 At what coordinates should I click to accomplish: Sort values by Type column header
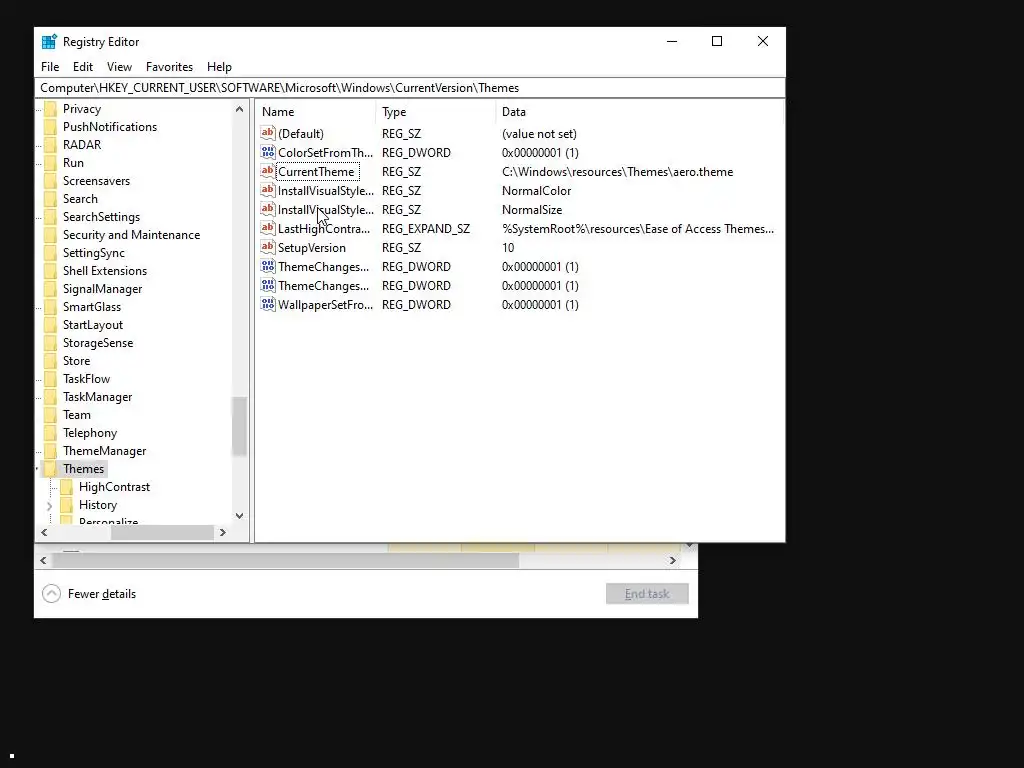pos(436,112)
